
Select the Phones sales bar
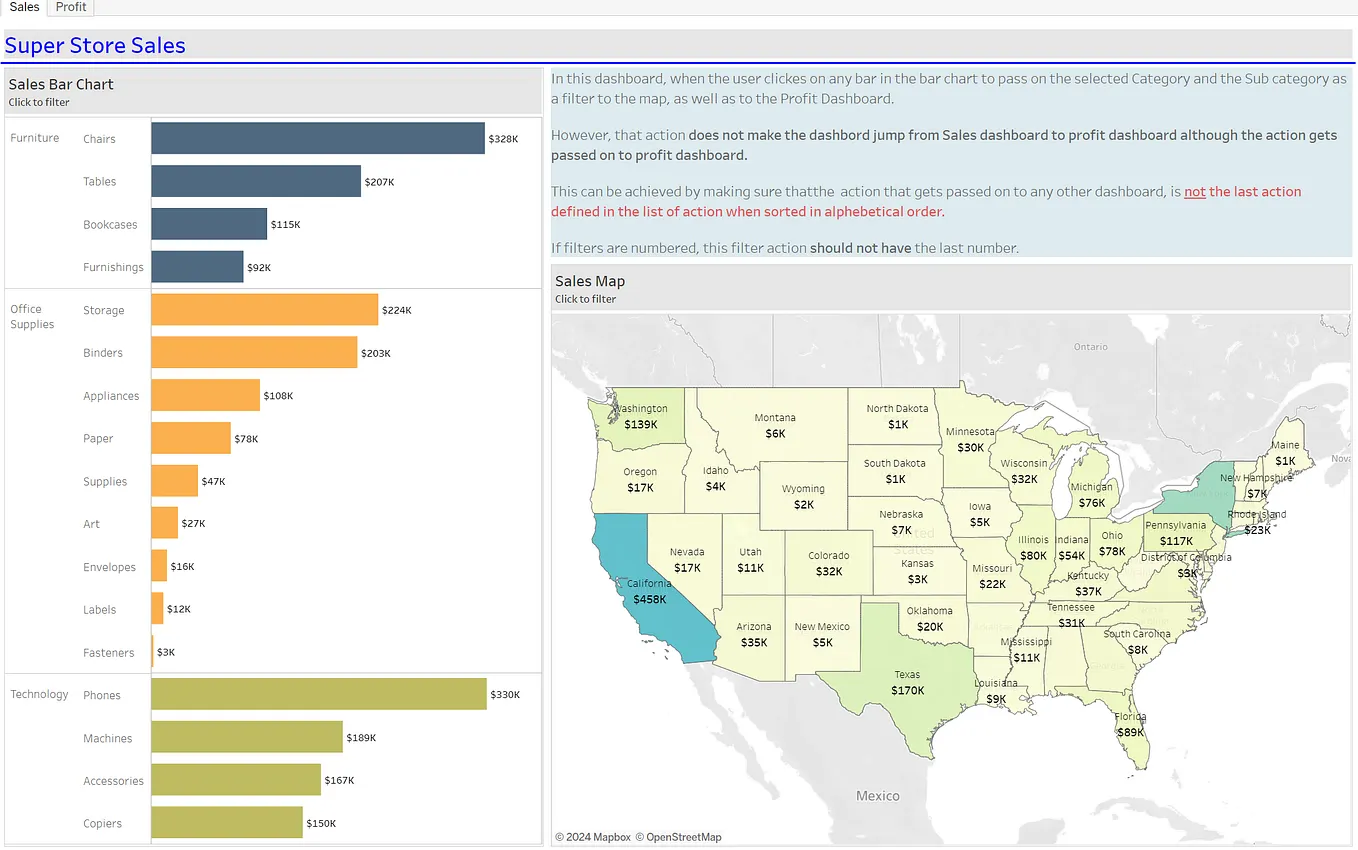point(319,694)
